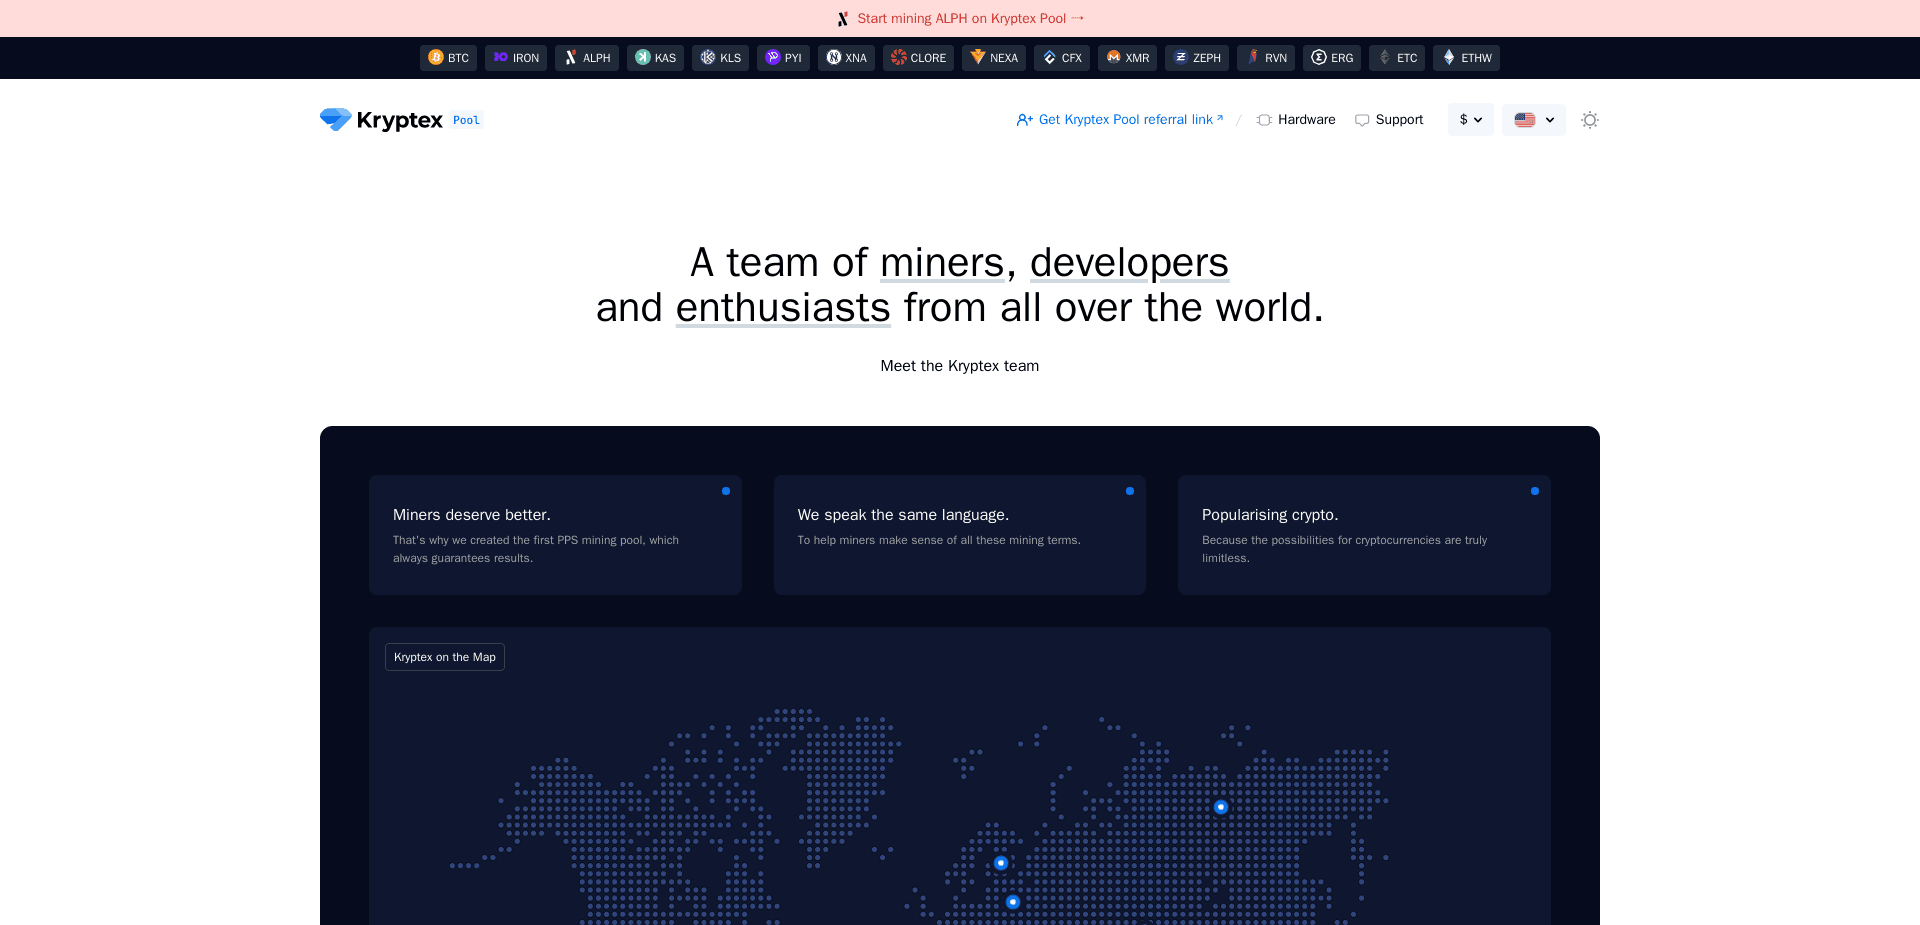The image size is (1920, 925).
Task: Click the underlined word miners in heading
Action: click(x=941, y=262)
